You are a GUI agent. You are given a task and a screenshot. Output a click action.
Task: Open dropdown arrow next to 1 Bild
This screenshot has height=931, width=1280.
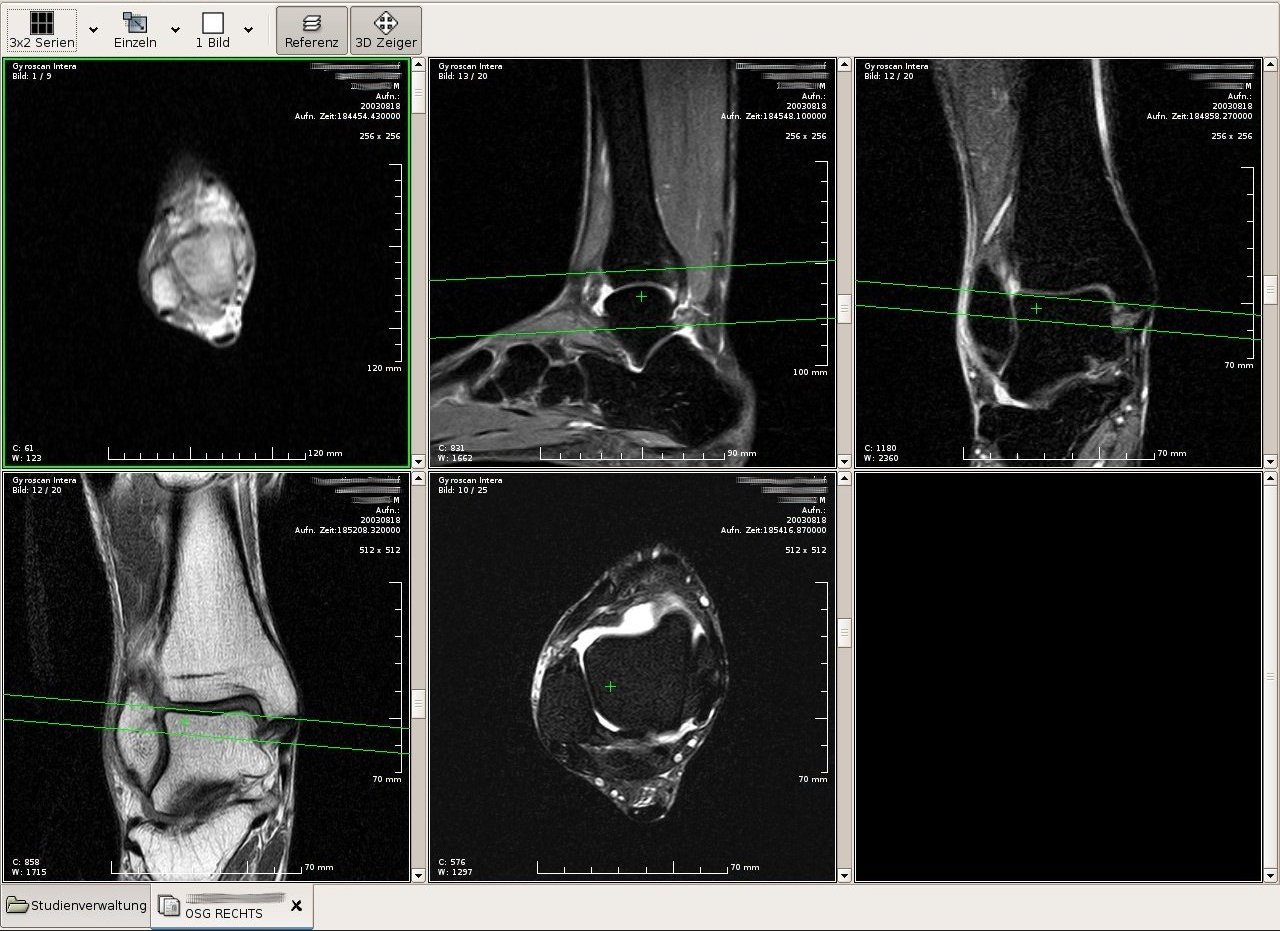coord(248,30)
